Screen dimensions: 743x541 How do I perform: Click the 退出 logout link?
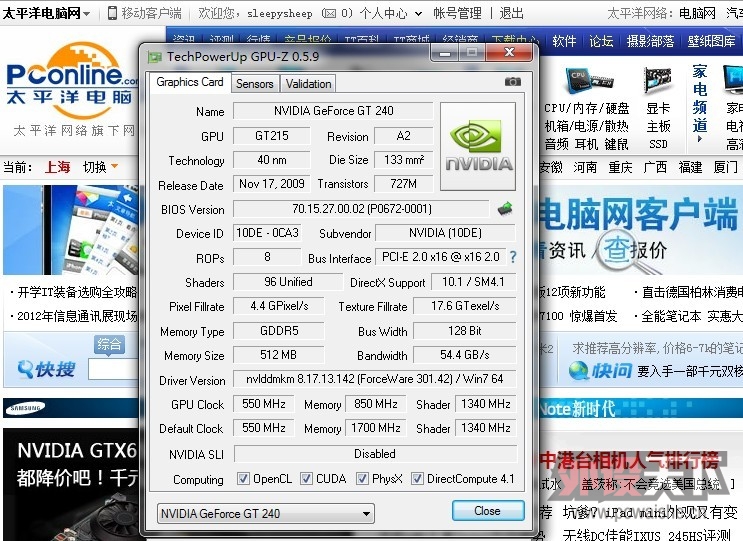click(511, 13)
